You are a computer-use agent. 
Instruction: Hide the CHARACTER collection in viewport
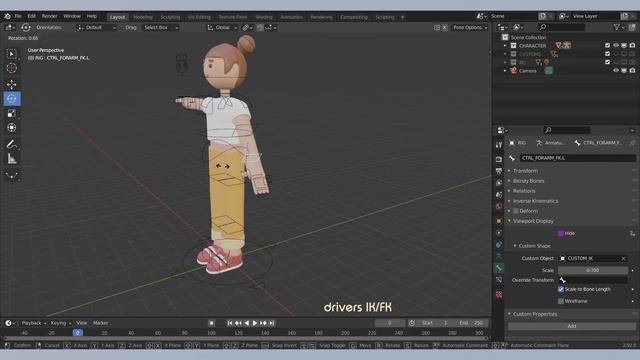616,45
